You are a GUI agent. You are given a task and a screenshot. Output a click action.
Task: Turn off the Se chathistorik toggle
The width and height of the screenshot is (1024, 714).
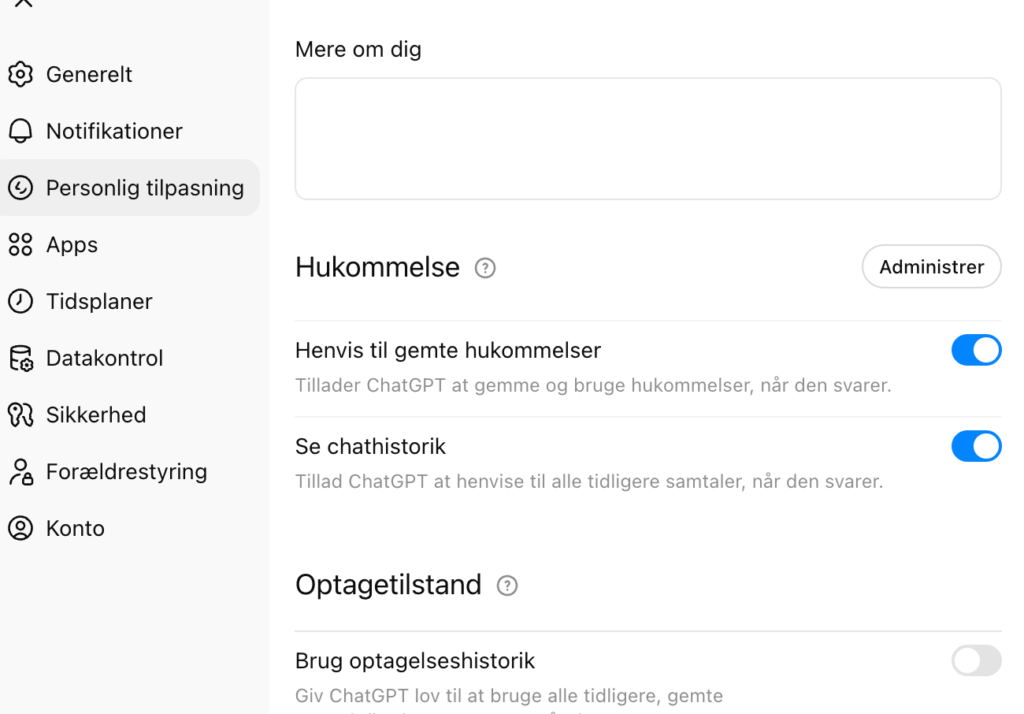point(976,446)
